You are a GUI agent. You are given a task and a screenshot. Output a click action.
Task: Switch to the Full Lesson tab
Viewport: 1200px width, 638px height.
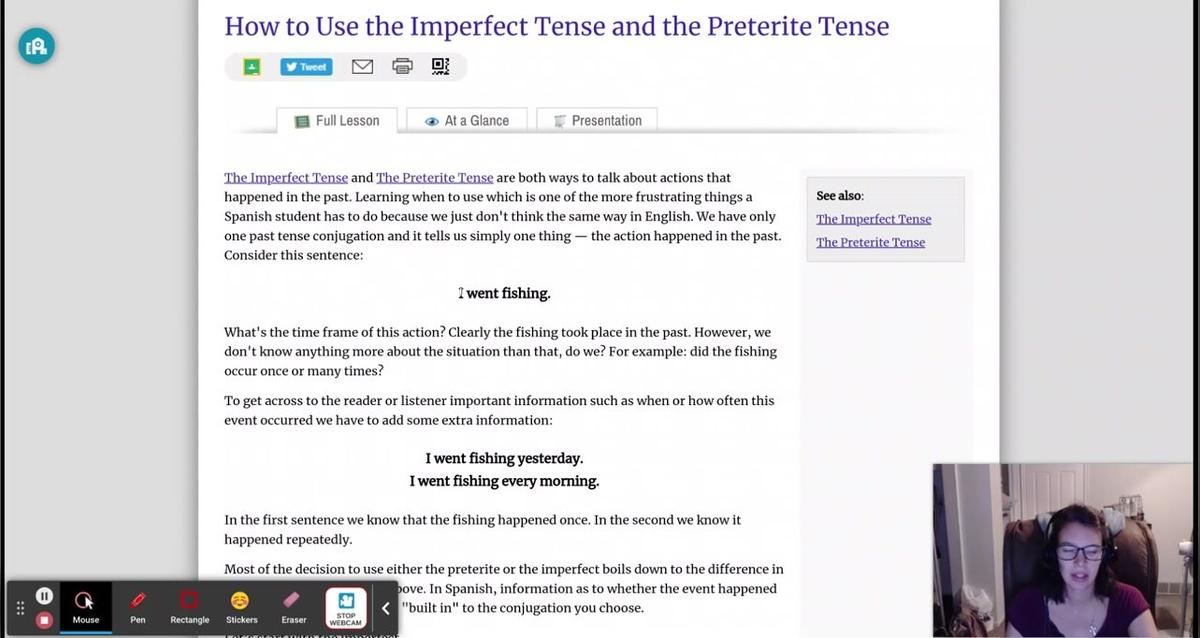click(337, 121)
